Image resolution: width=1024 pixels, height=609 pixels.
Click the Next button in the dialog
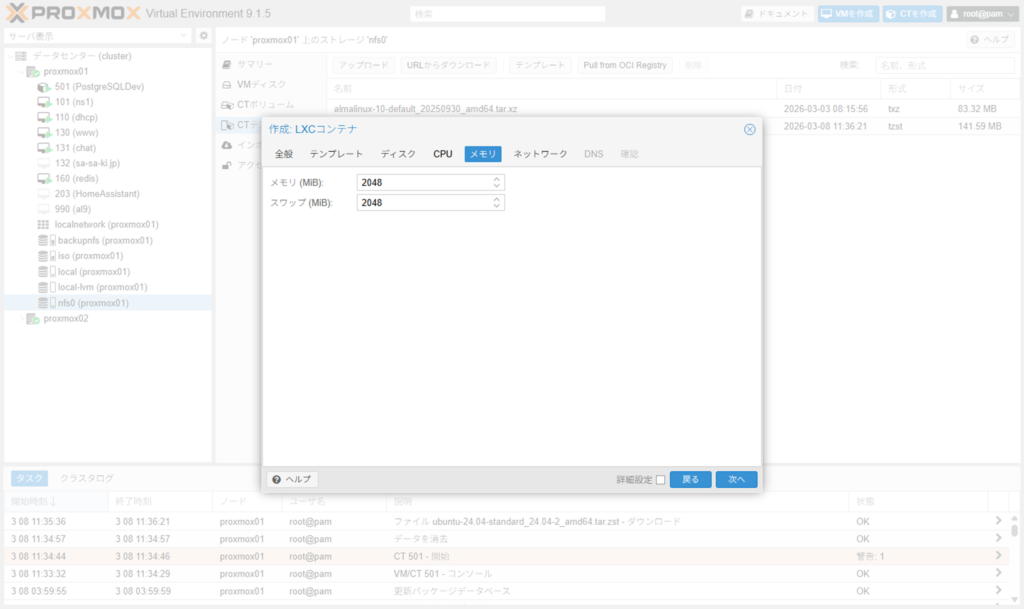(x=736, y=480)
